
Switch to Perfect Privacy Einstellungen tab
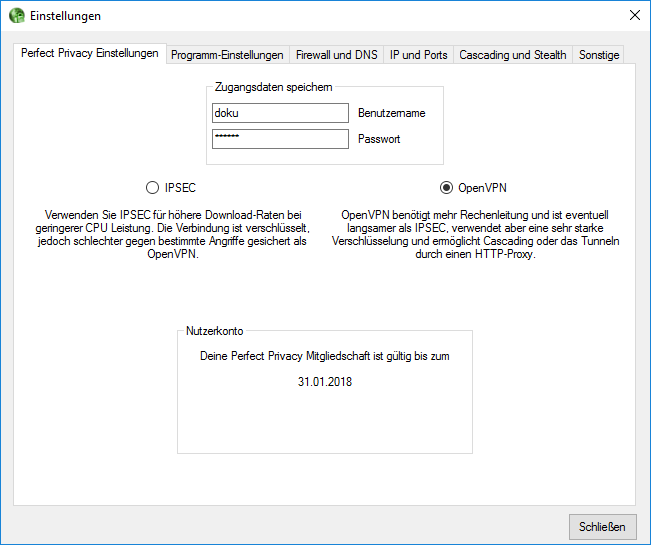pos(90,53)
